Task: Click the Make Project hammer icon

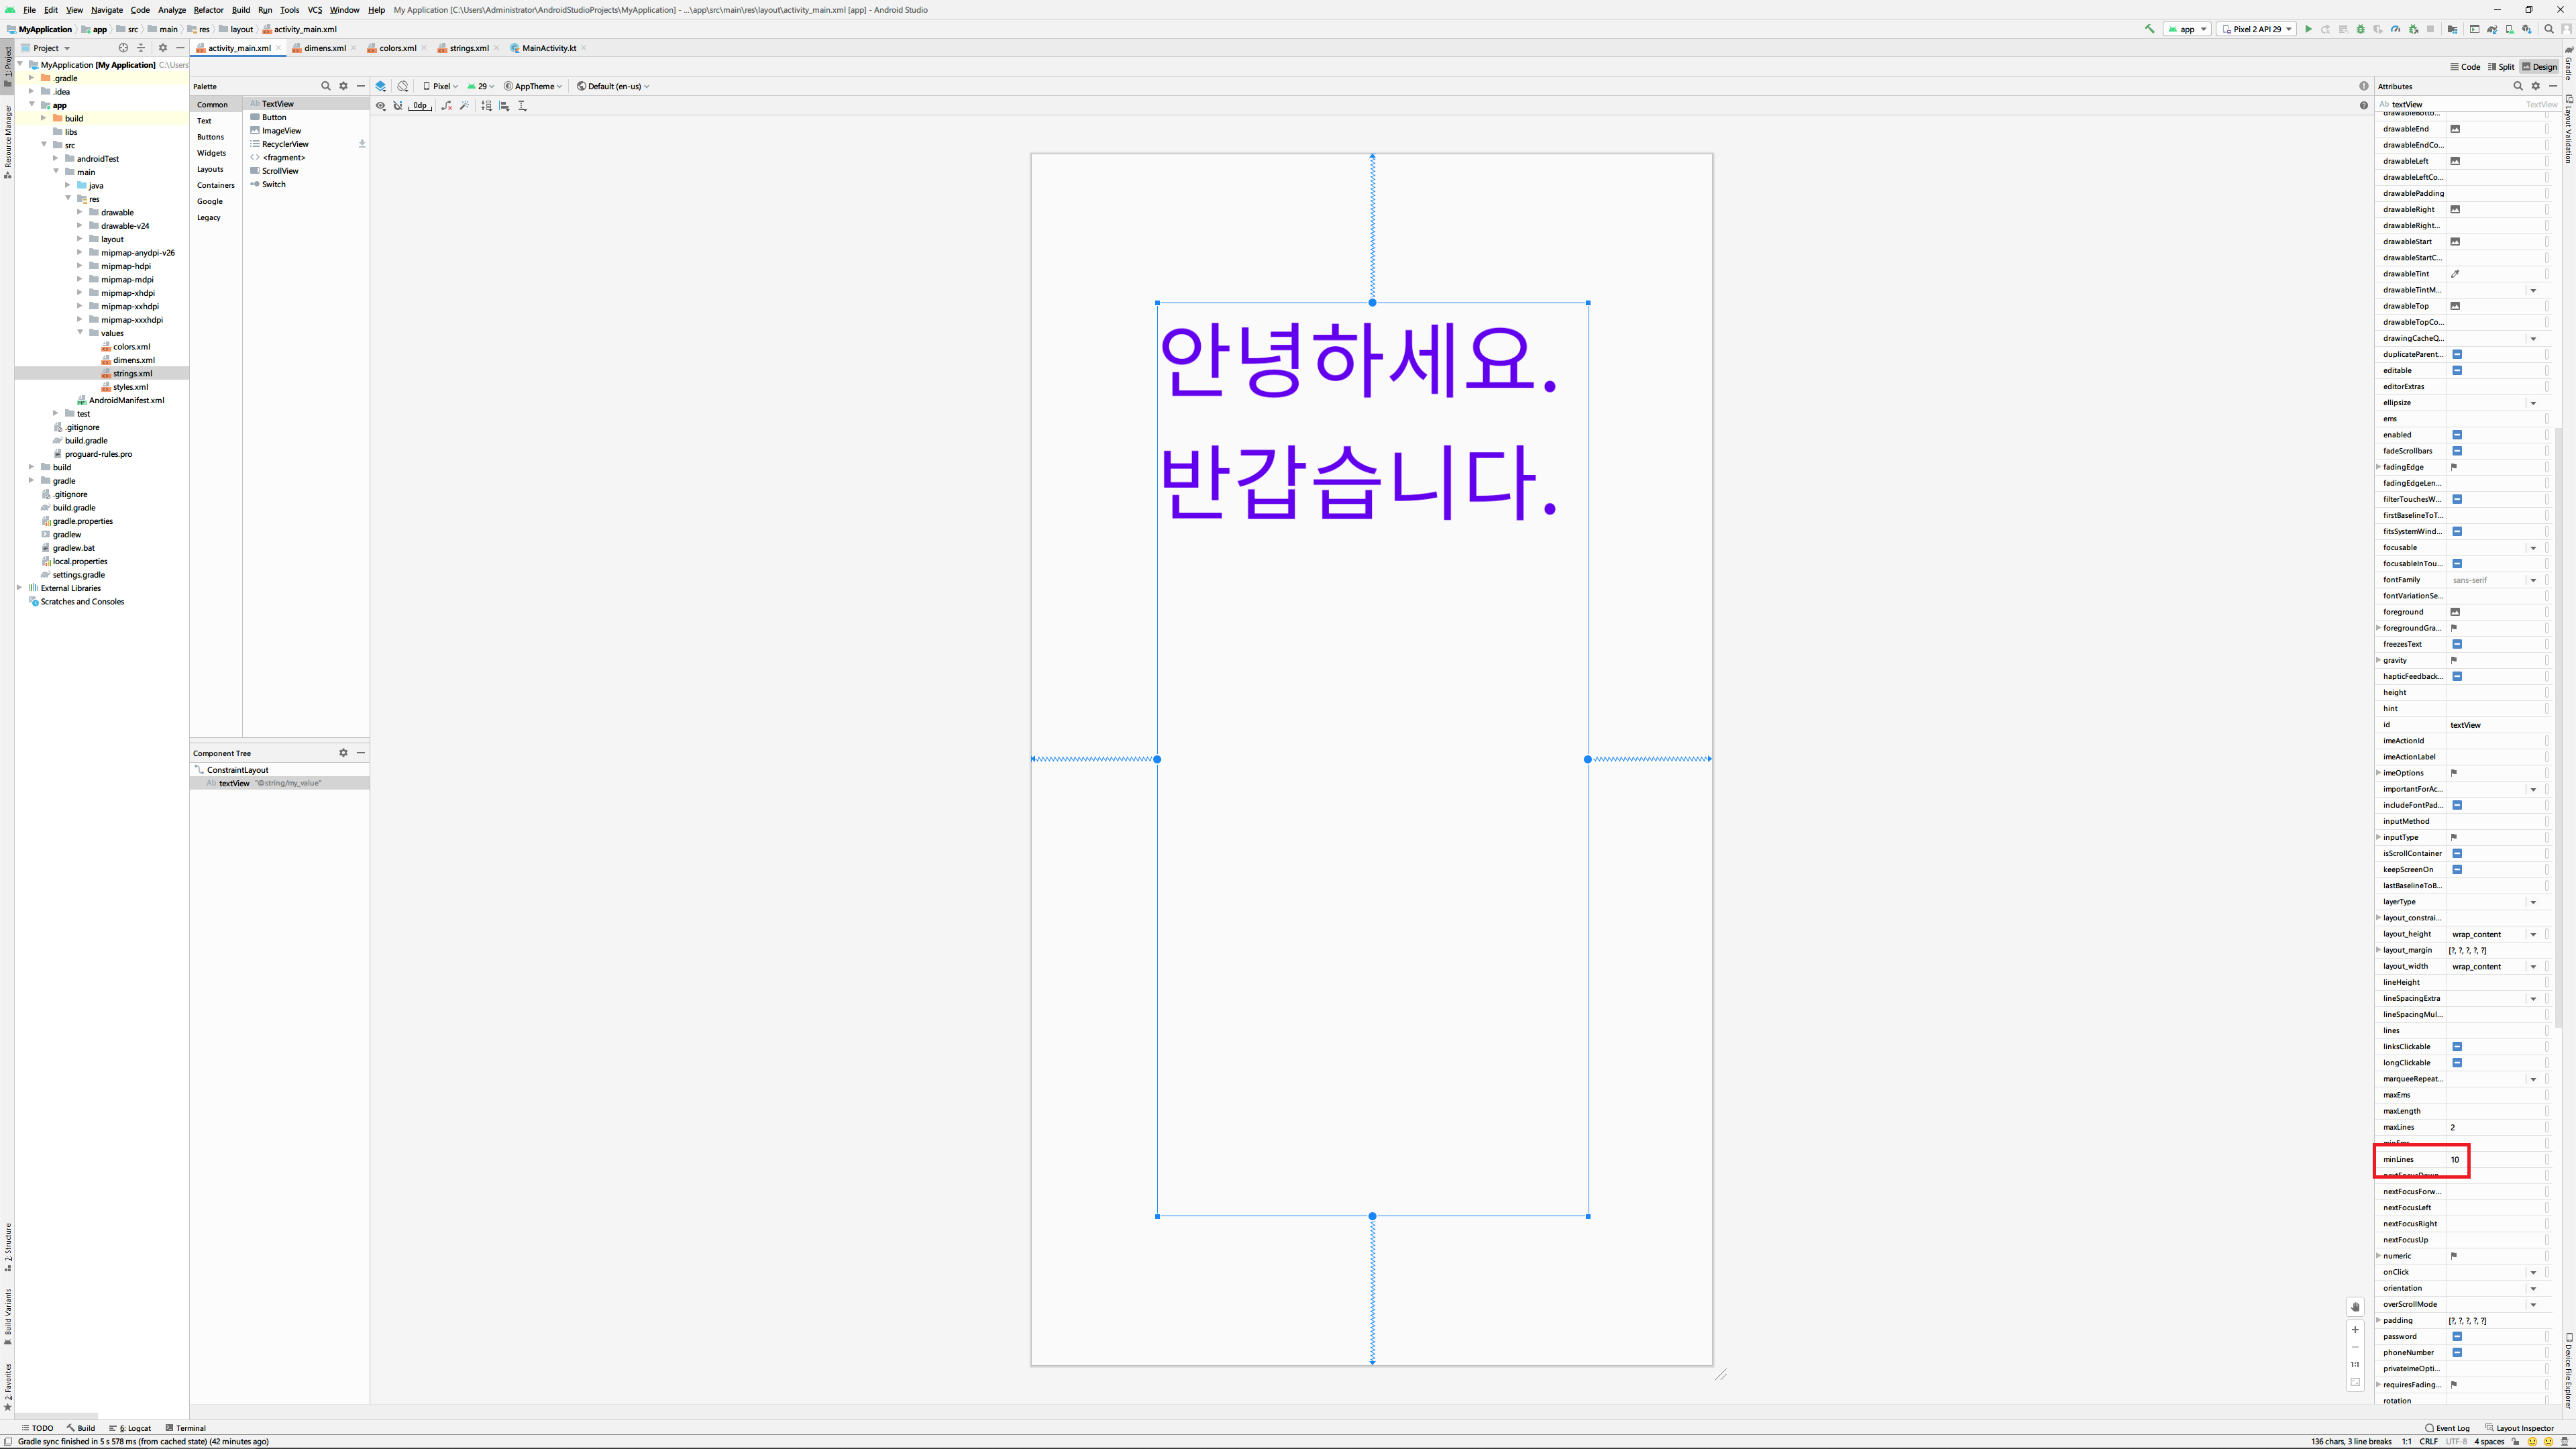Action: [x=2149, y=29]
